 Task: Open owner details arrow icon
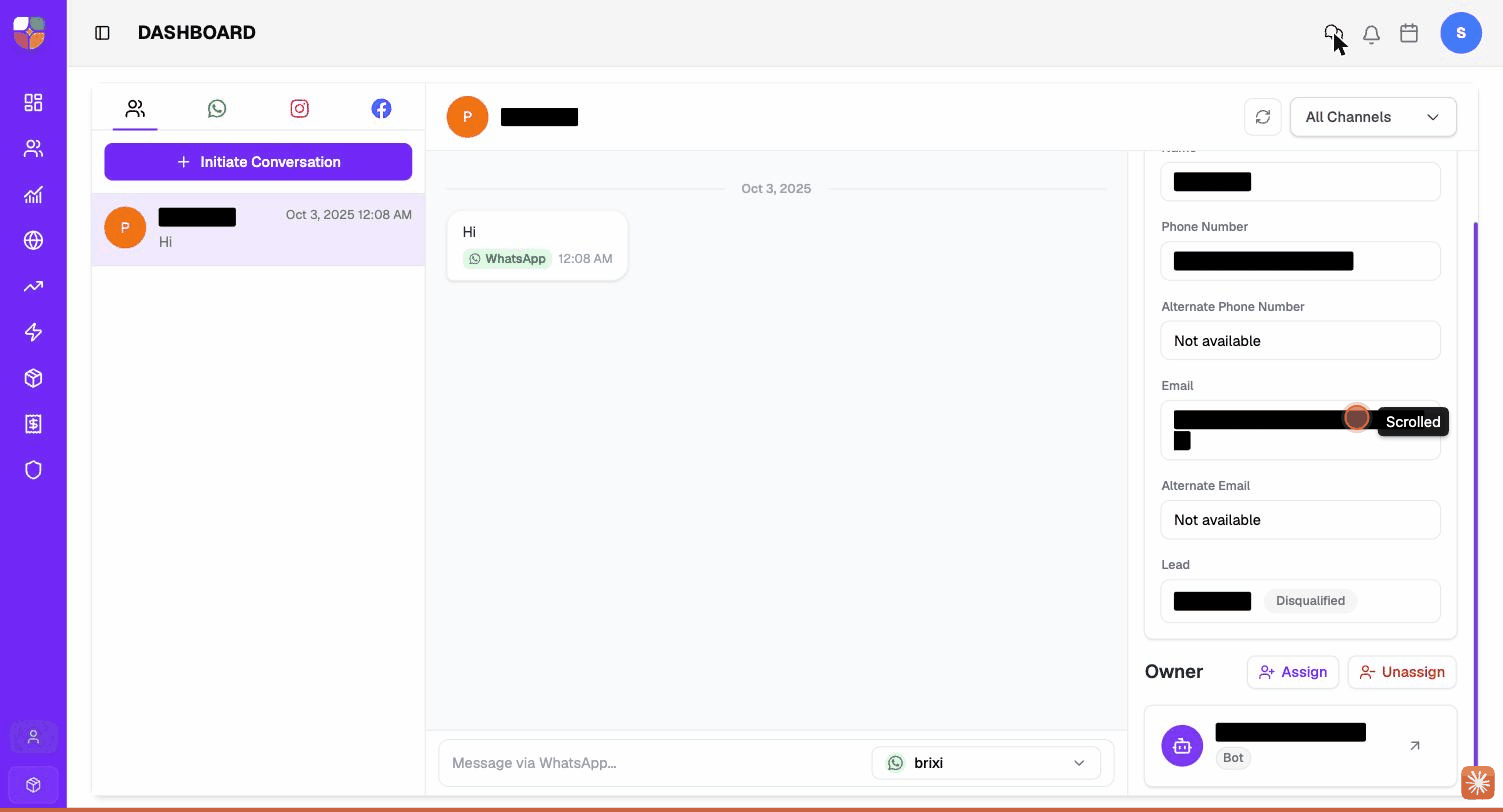point(1414,746)
